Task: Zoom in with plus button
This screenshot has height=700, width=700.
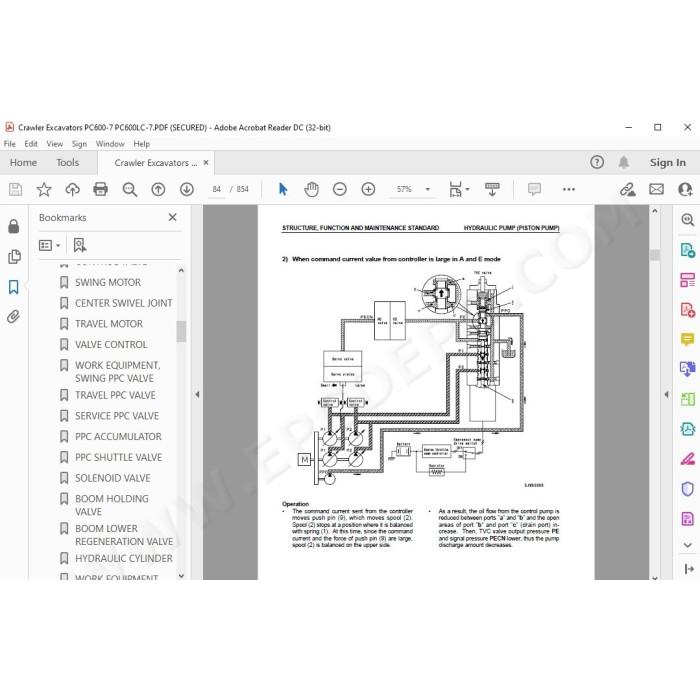Action: coord(368,189)
